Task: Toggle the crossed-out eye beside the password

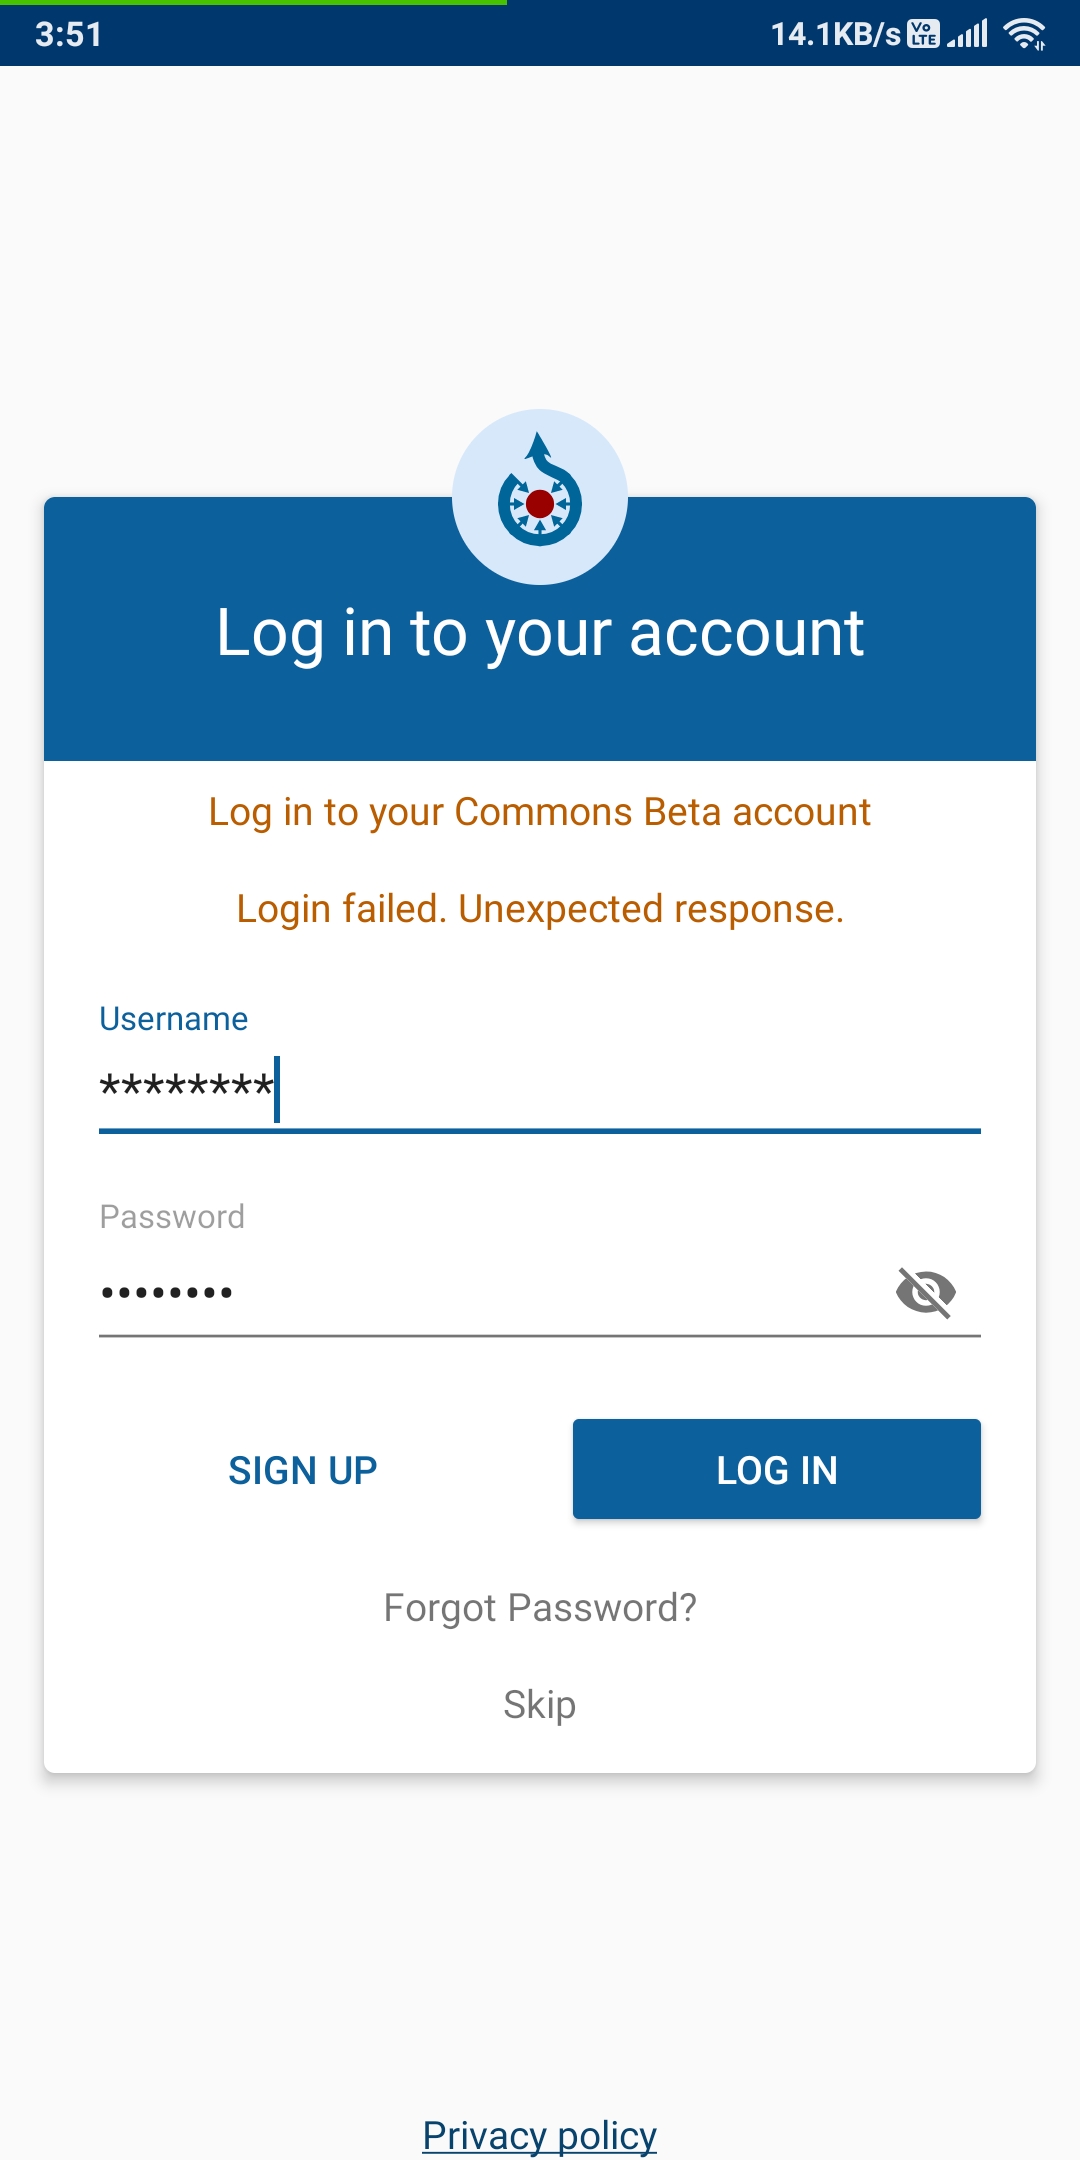Action: click(925, 1291)
